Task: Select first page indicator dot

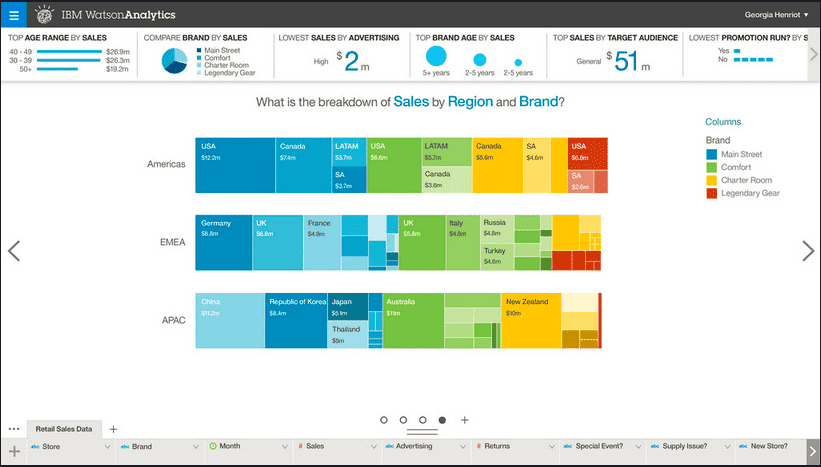Action: click(384, 420)
